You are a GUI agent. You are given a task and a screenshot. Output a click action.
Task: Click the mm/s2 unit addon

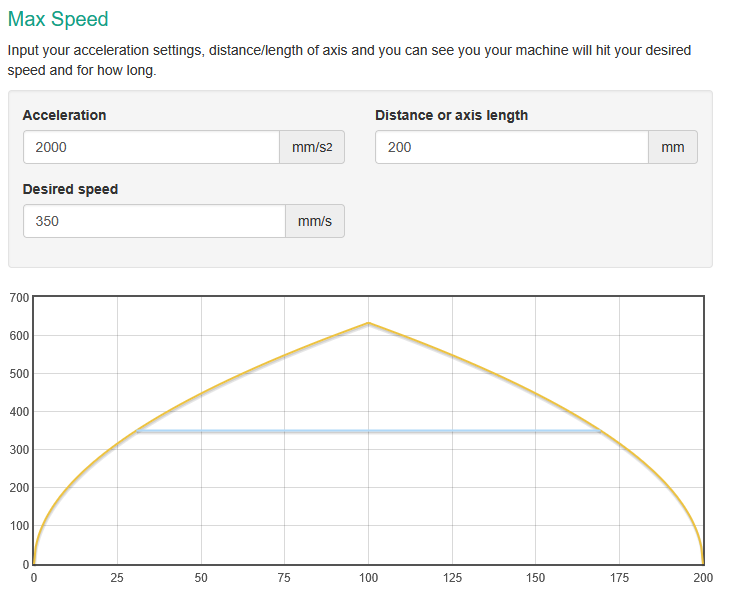click(312, 147)
